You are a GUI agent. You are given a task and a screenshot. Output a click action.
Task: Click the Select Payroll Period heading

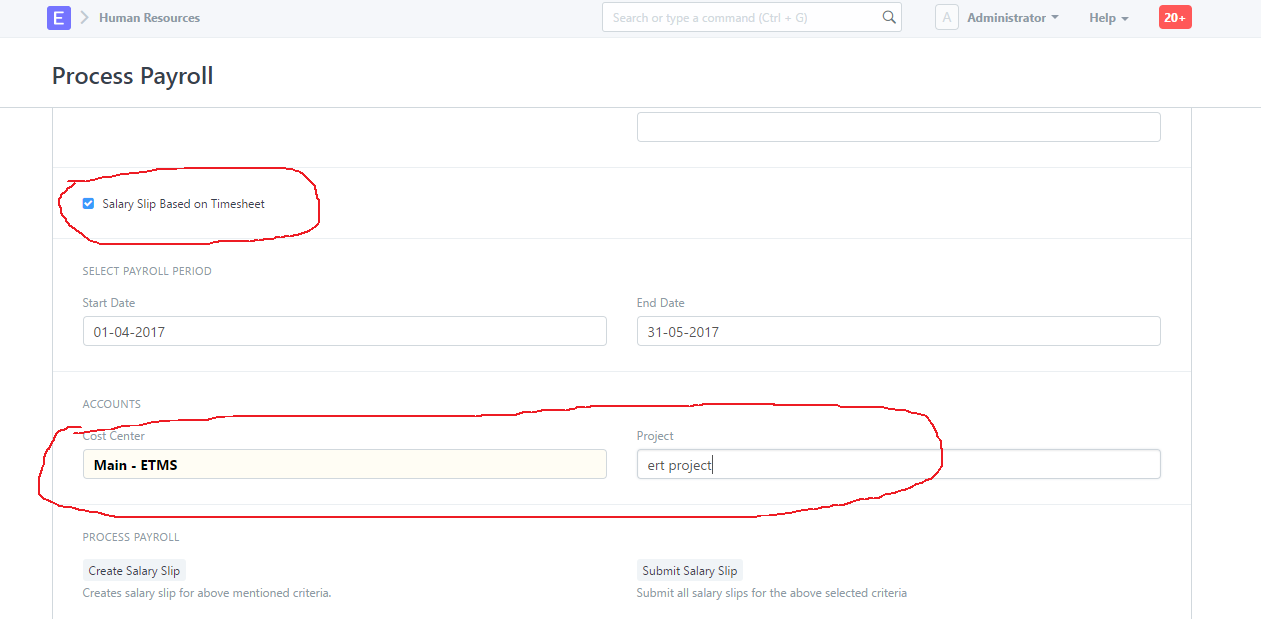[147, 271]
